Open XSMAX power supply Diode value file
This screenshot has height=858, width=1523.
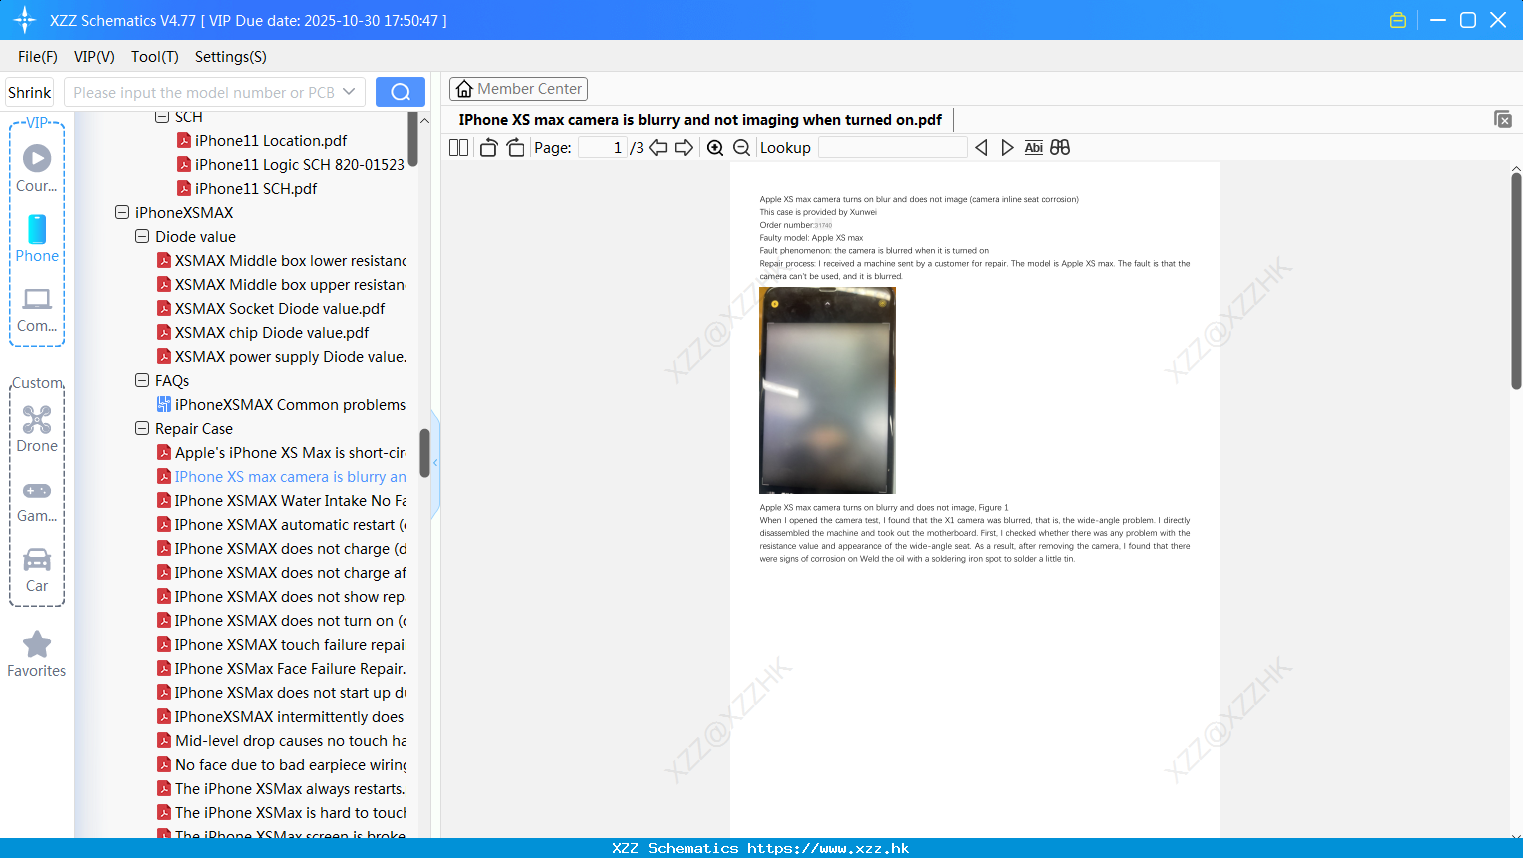click(281, 356)
